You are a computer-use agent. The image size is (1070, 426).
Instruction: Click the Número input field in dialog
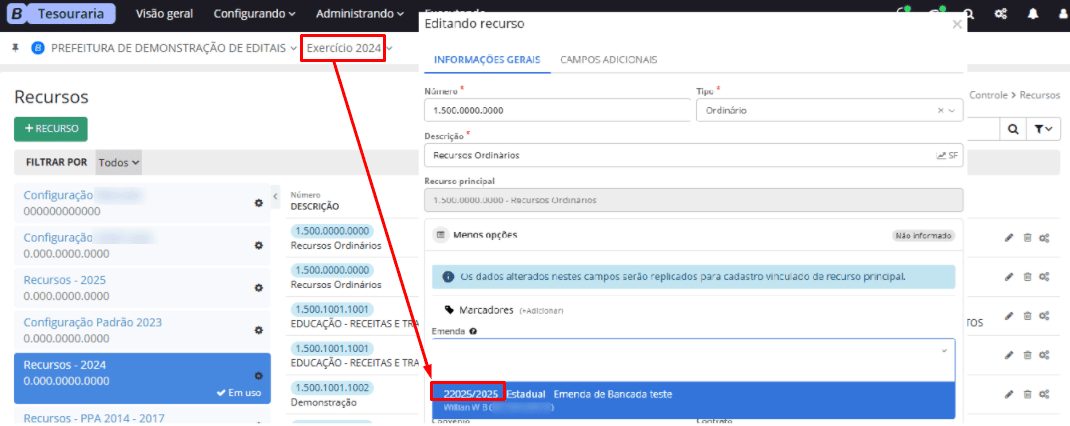[558, 110]
